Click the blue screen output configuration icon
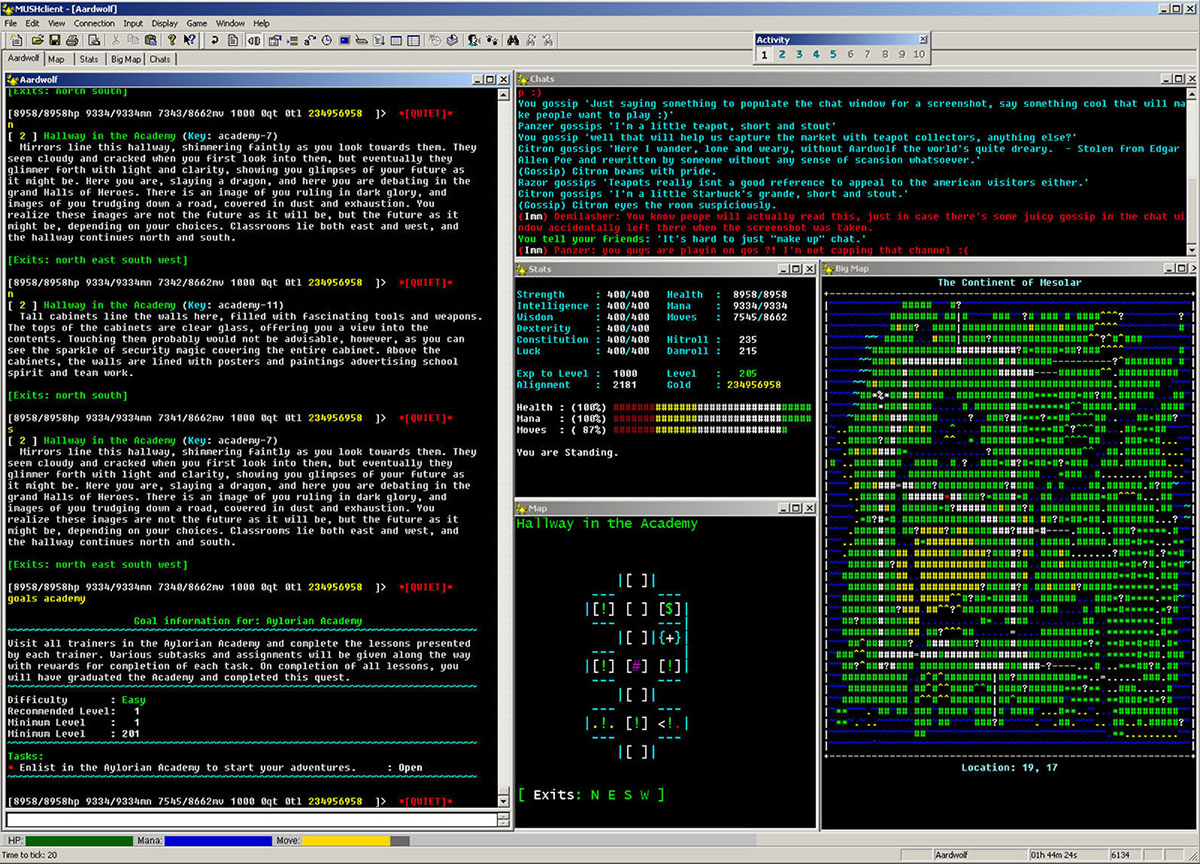The height and width of the screenshot is (864, 1200). coord(344,40)
